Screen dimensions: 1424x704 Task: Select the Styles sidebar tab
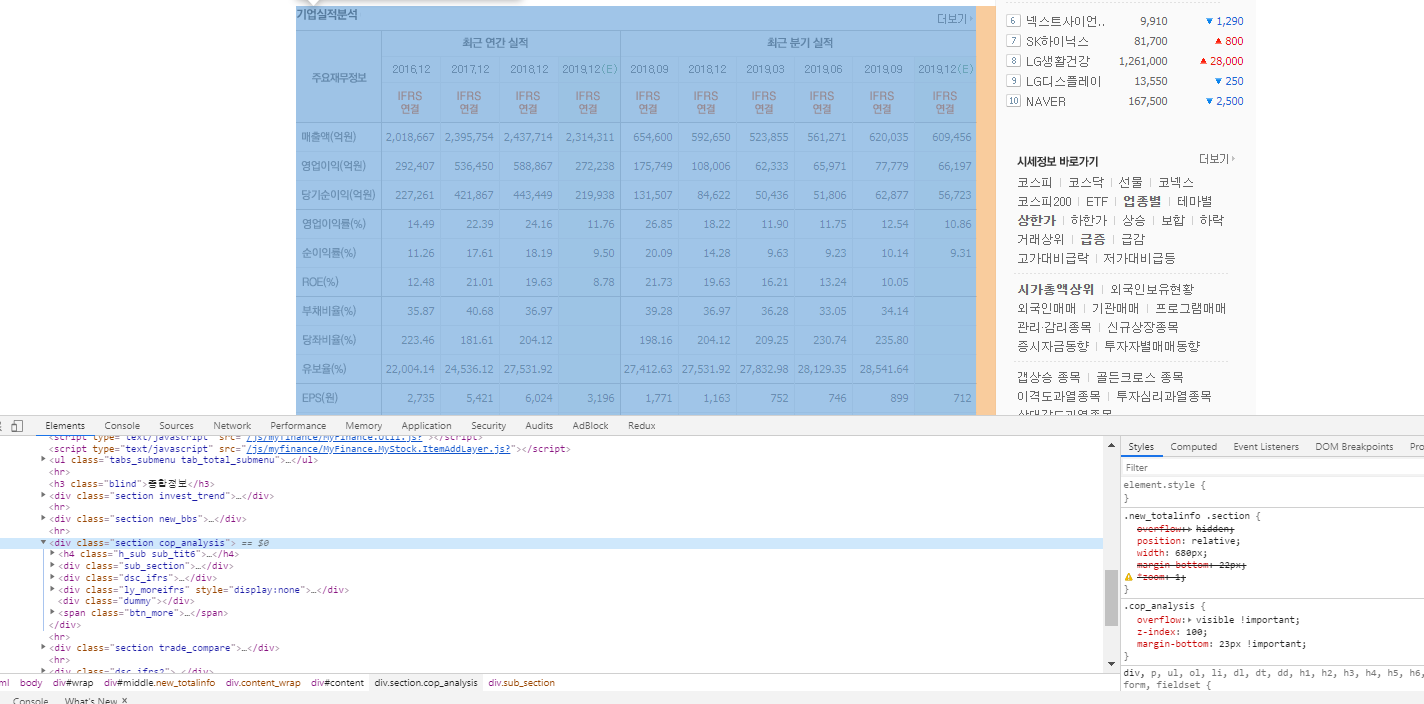click(x=1141, y=447)
